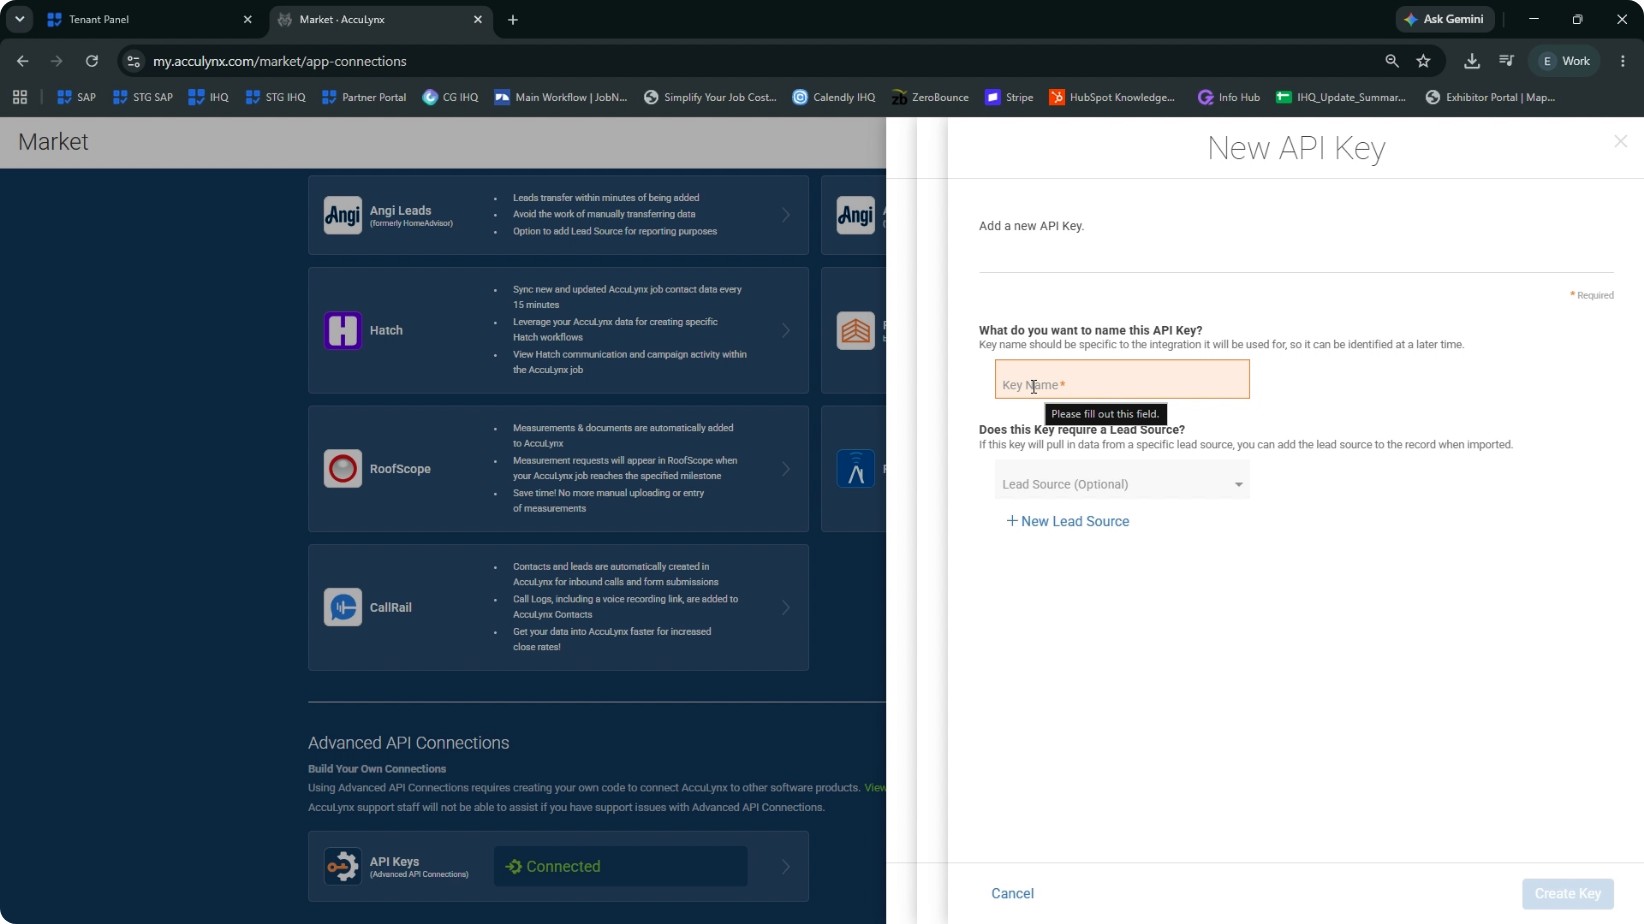
Task: Focus the Key Name input field
Action: click(x=1122, y=379)
